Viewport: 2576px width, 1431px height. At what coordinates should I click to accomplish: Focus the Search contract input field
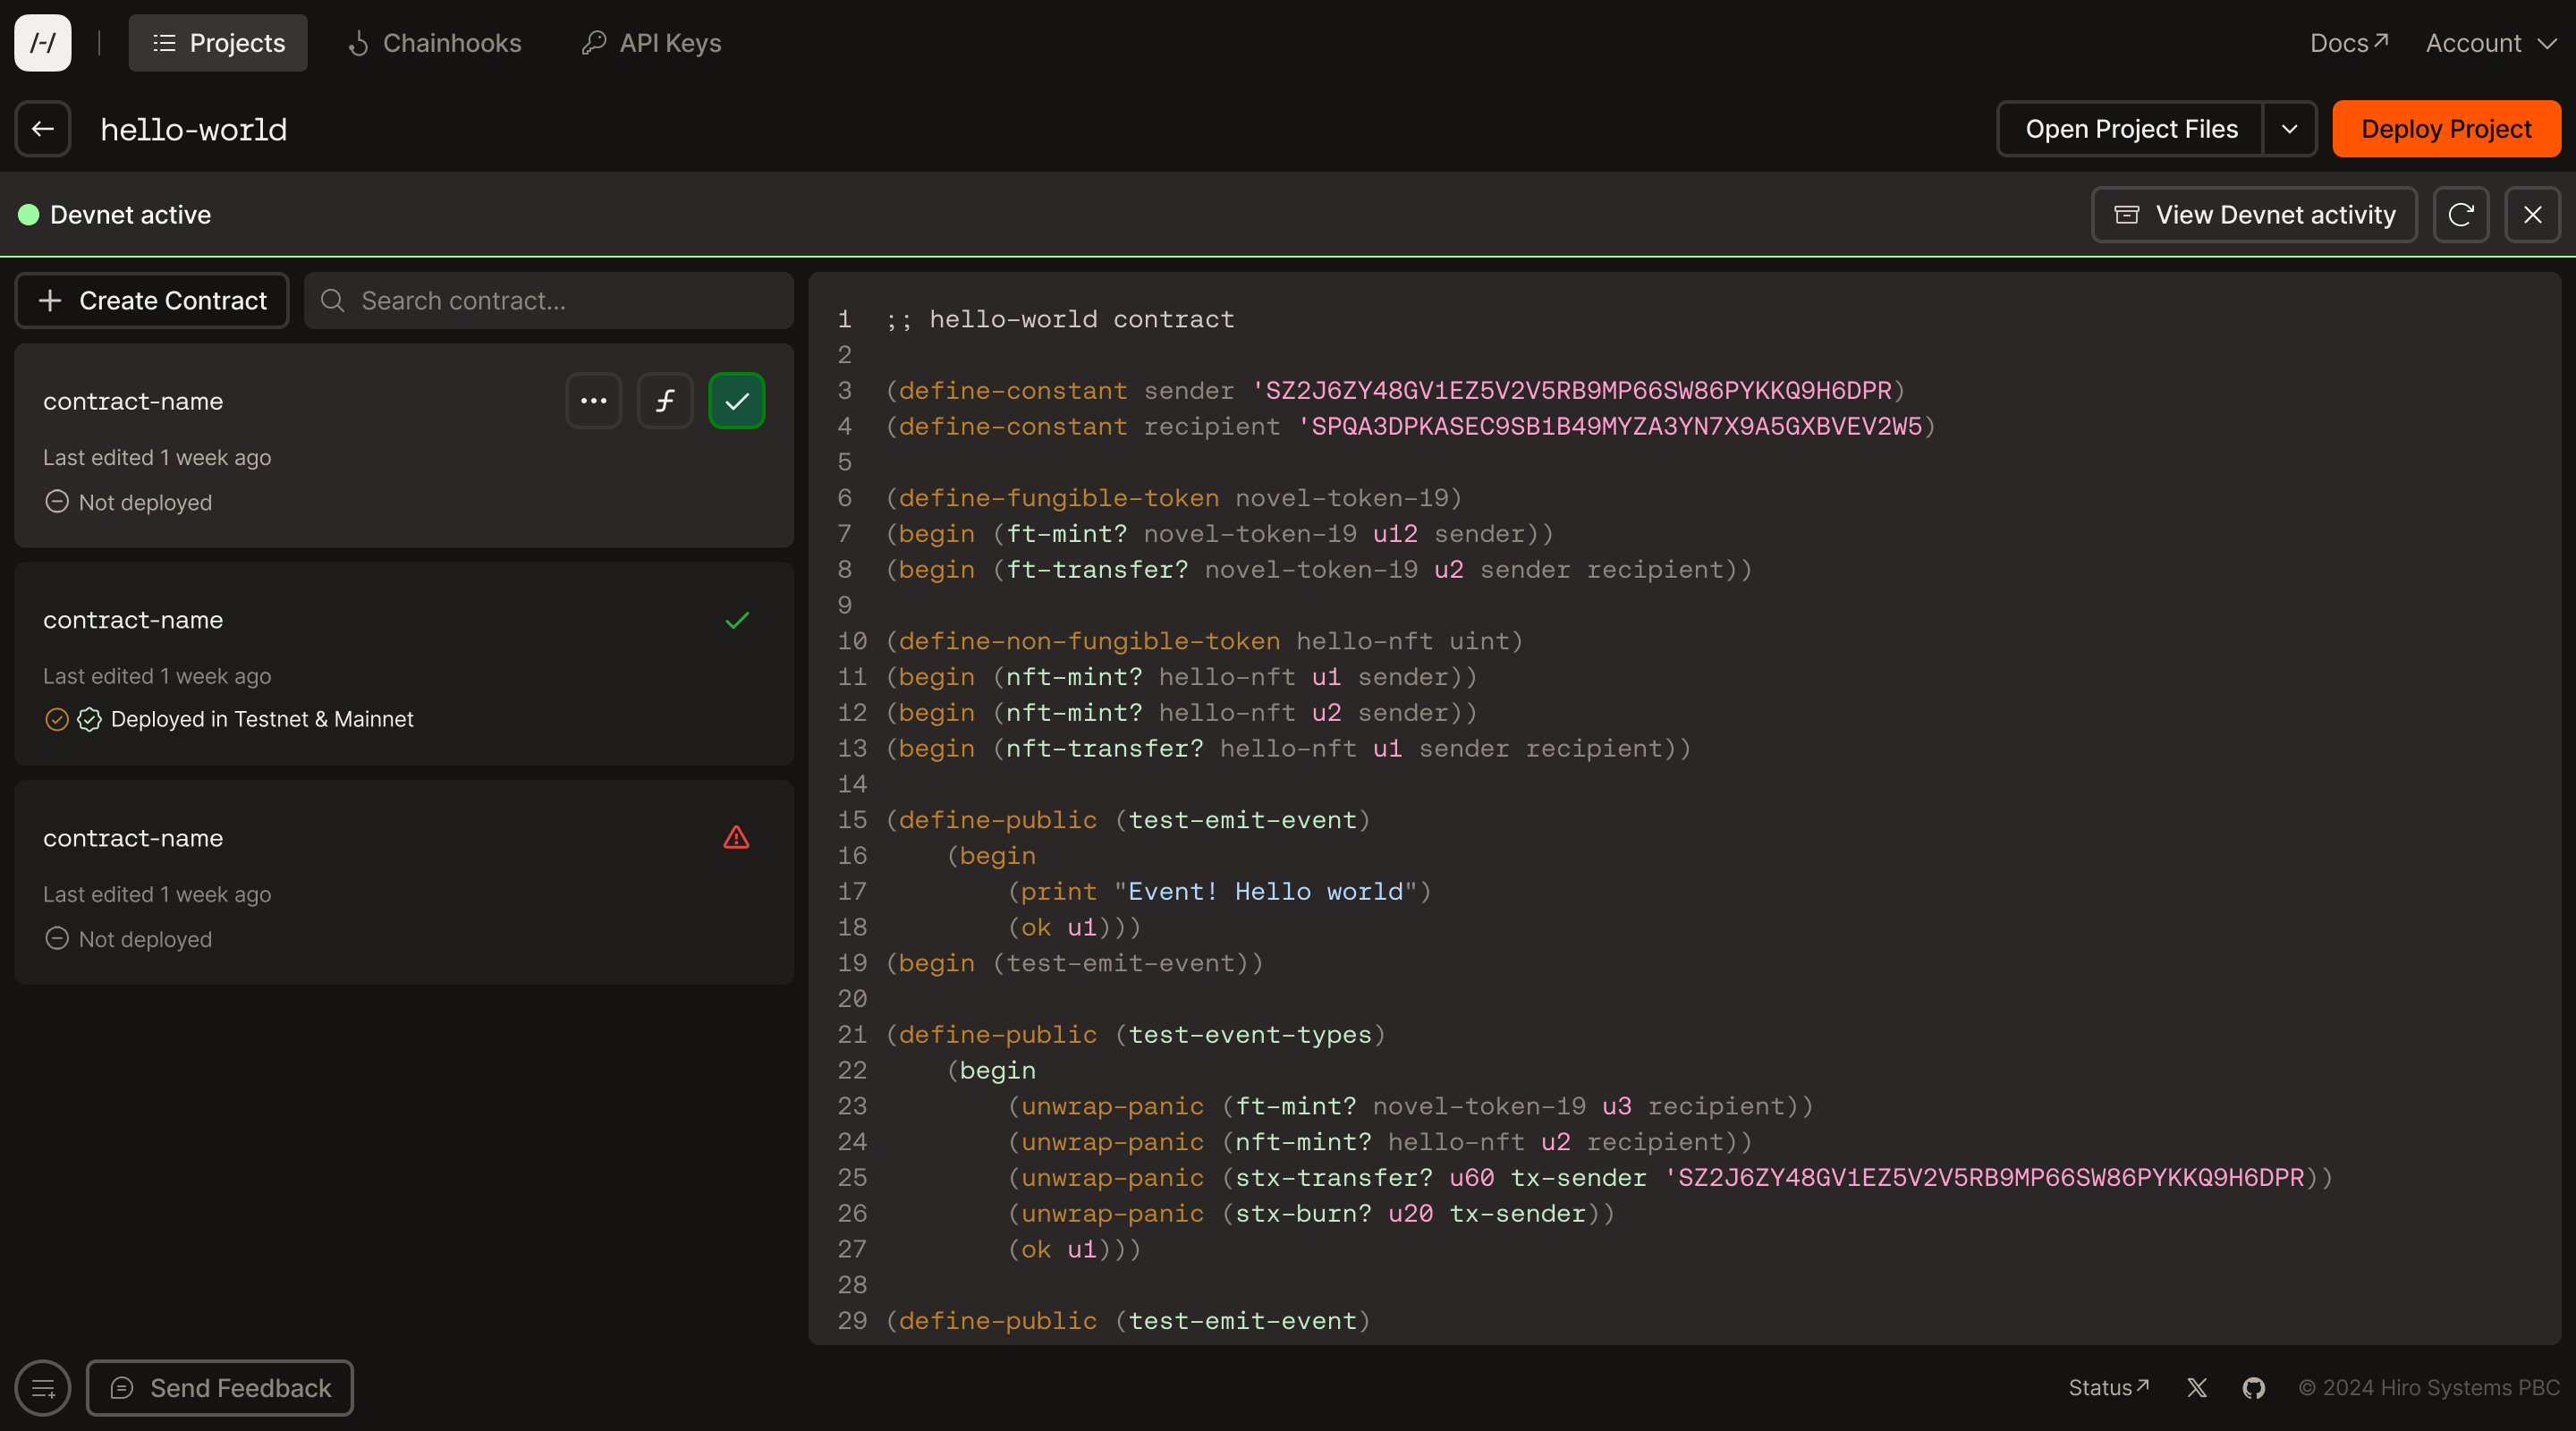tap(560, 301)
